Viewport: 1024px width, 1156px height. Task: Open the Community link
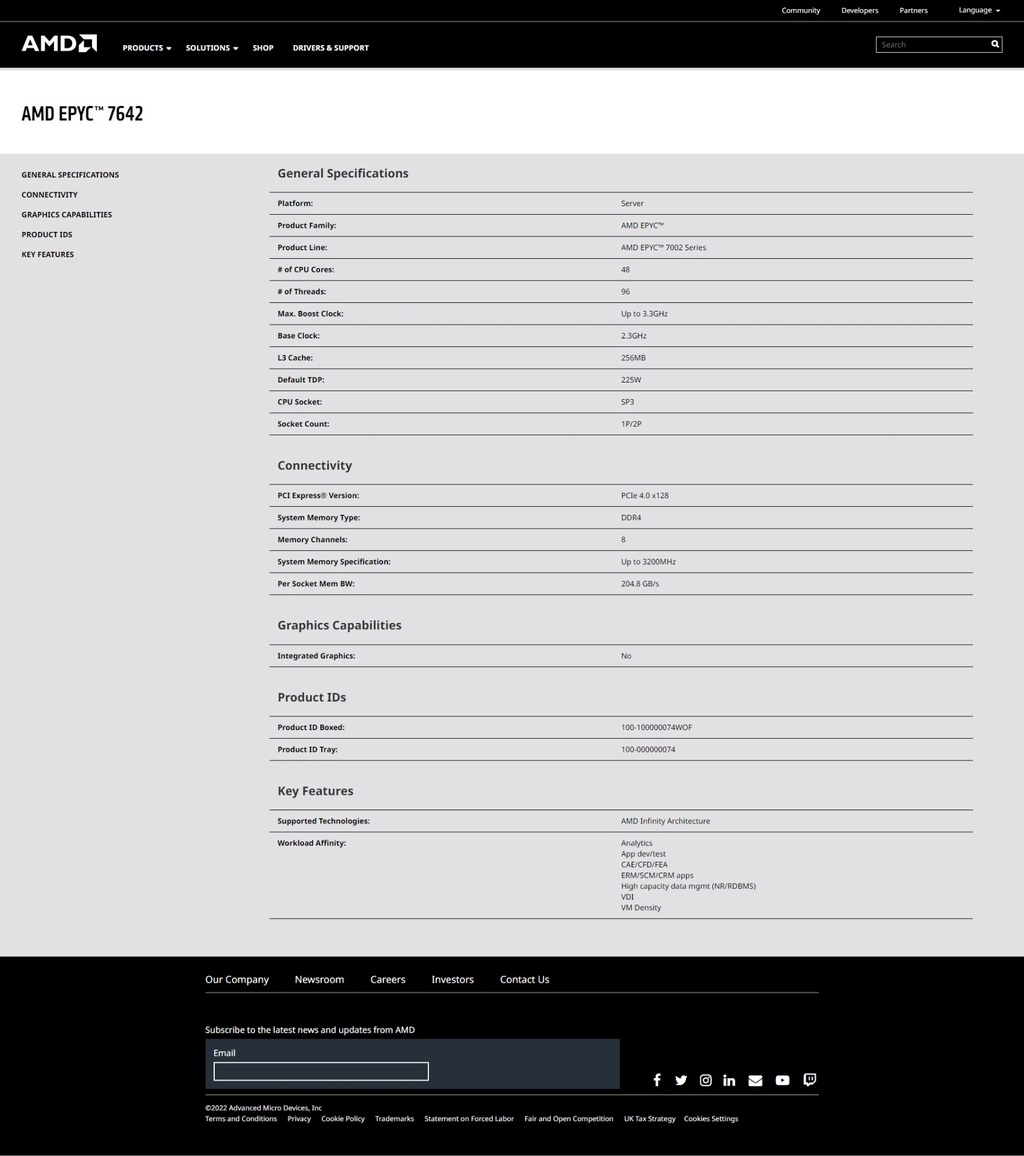click(801, 10)
